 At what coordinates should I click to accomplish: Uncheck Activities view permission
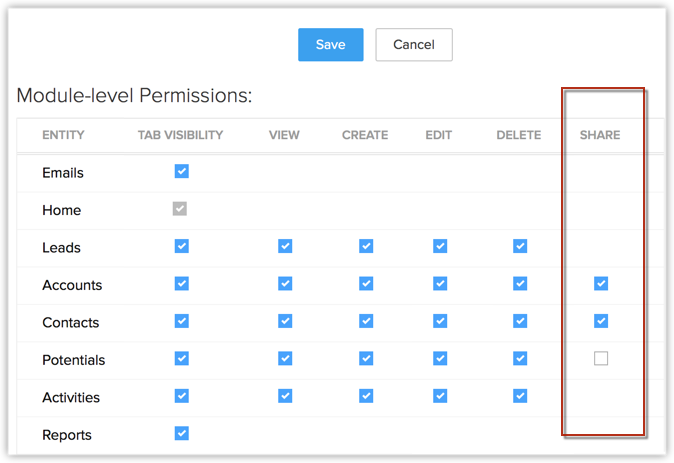coord(285,396)
